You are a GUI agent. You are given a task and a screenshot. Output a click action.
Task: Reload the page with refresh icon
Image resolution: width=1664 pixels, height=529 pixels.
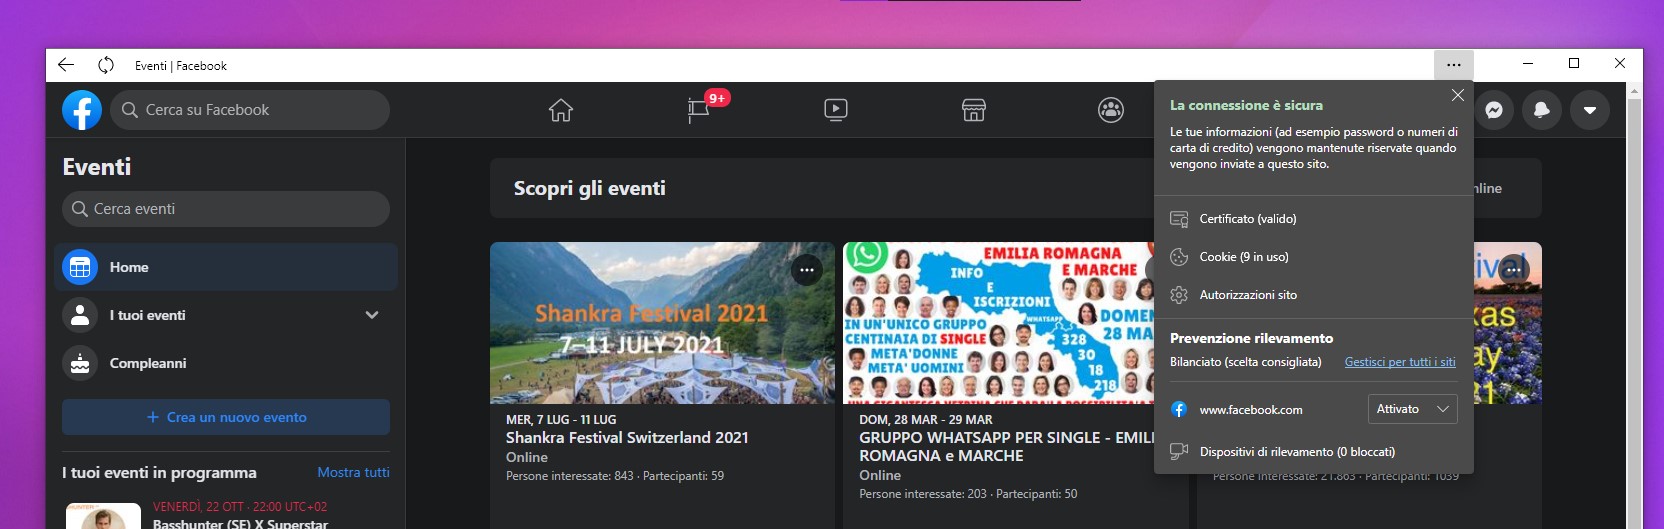(x=106, y=65)
